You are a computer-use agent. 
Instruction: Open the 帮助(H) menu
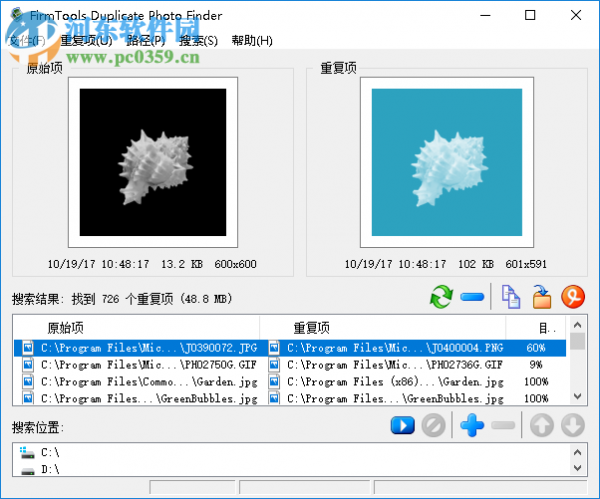click(252, 40)
